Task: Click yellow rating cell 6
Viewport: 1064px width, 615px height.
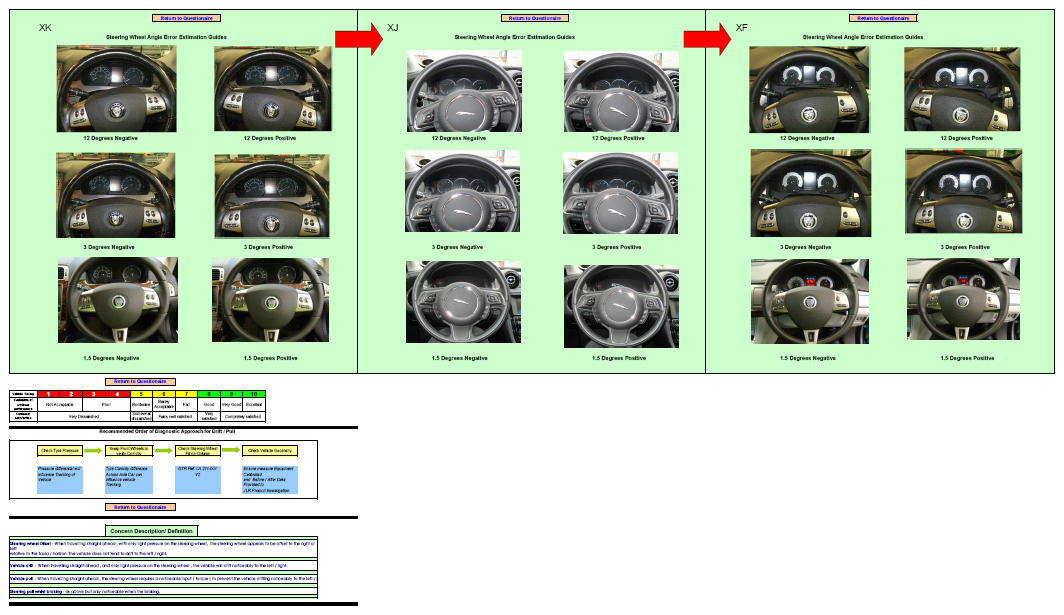Action: pos(164,394)
